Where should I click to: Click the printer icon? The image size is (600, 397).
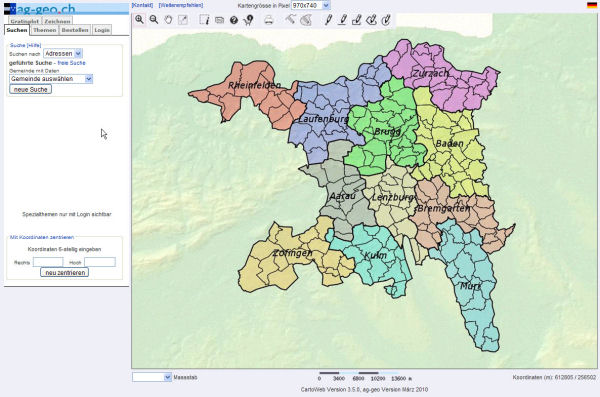(x=269, y=20)
